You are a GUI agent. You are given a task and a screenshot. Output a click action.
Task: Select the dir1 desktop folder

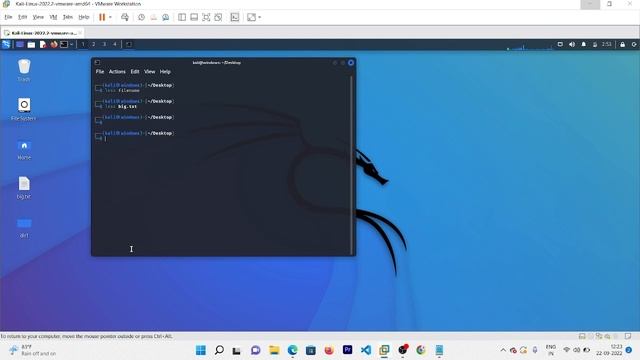coord(24,227)
